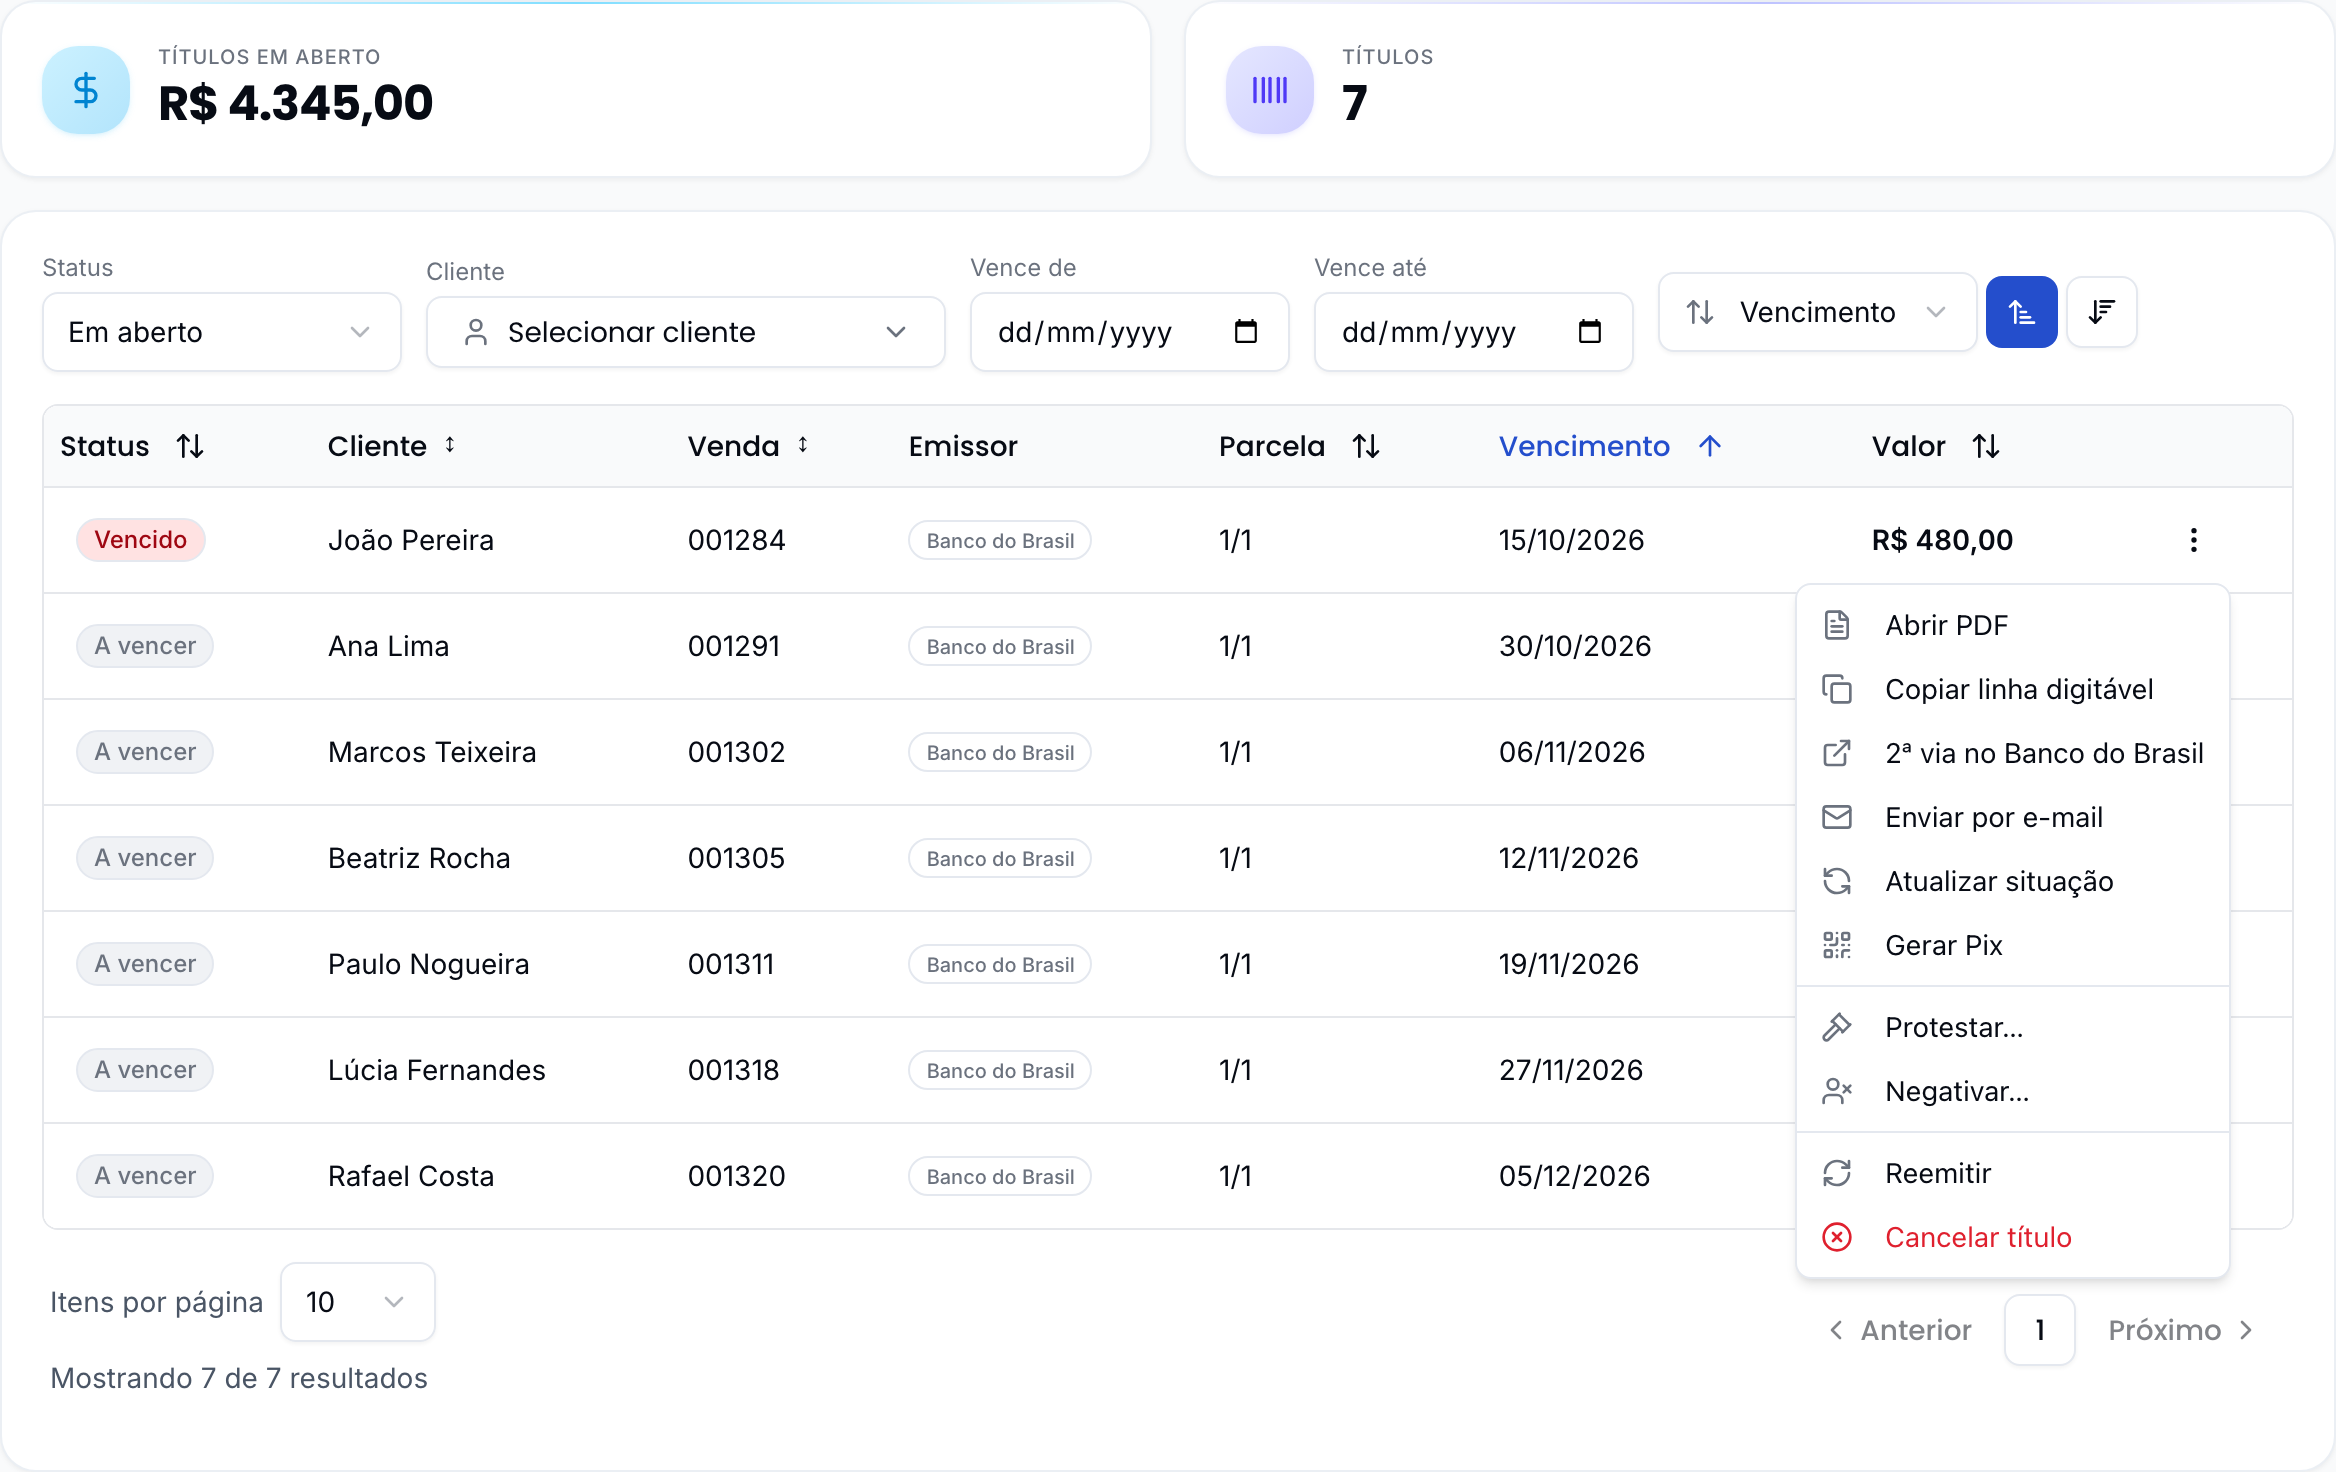The height and width of the screenshot is (1472, 2336).
Task: Click the dollar sign icon for open titles
Action: pos(86,90)
